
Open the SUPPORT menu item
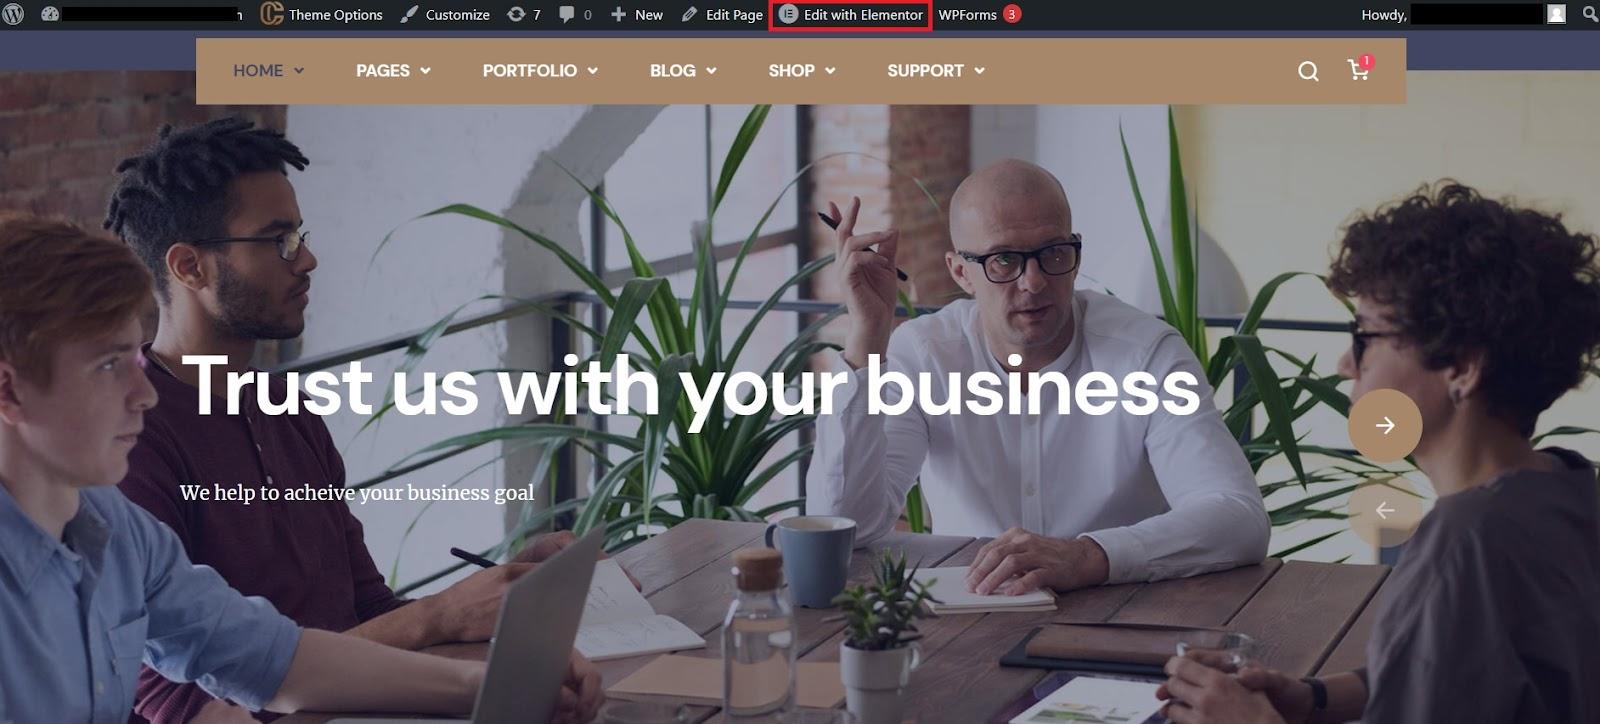[936, 70]
